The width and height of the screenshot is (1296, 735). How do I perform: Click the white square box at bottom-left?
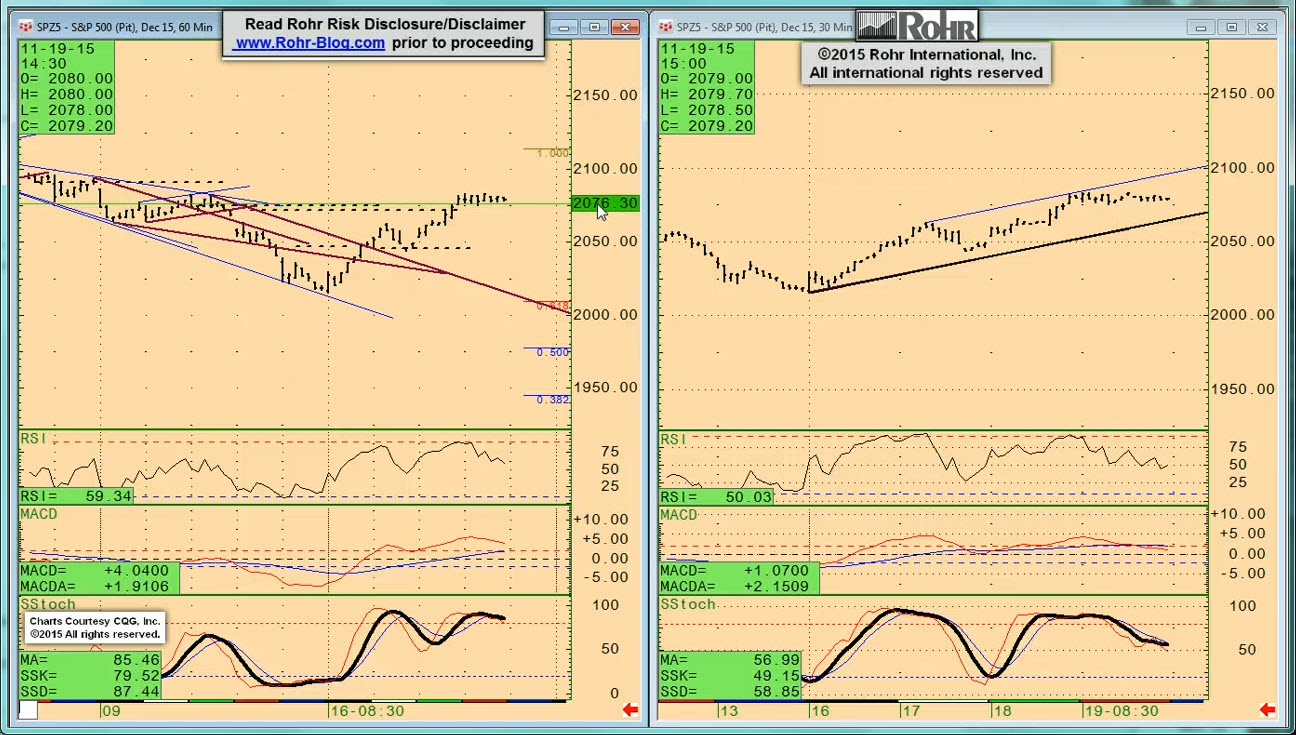[x=28, y=710]
